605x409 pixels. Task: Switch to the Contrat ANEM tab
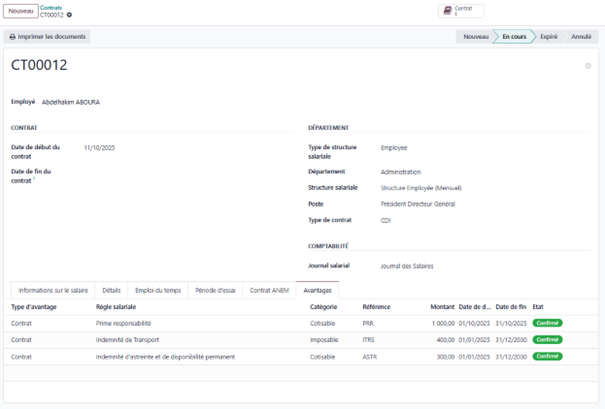[269, 290]
